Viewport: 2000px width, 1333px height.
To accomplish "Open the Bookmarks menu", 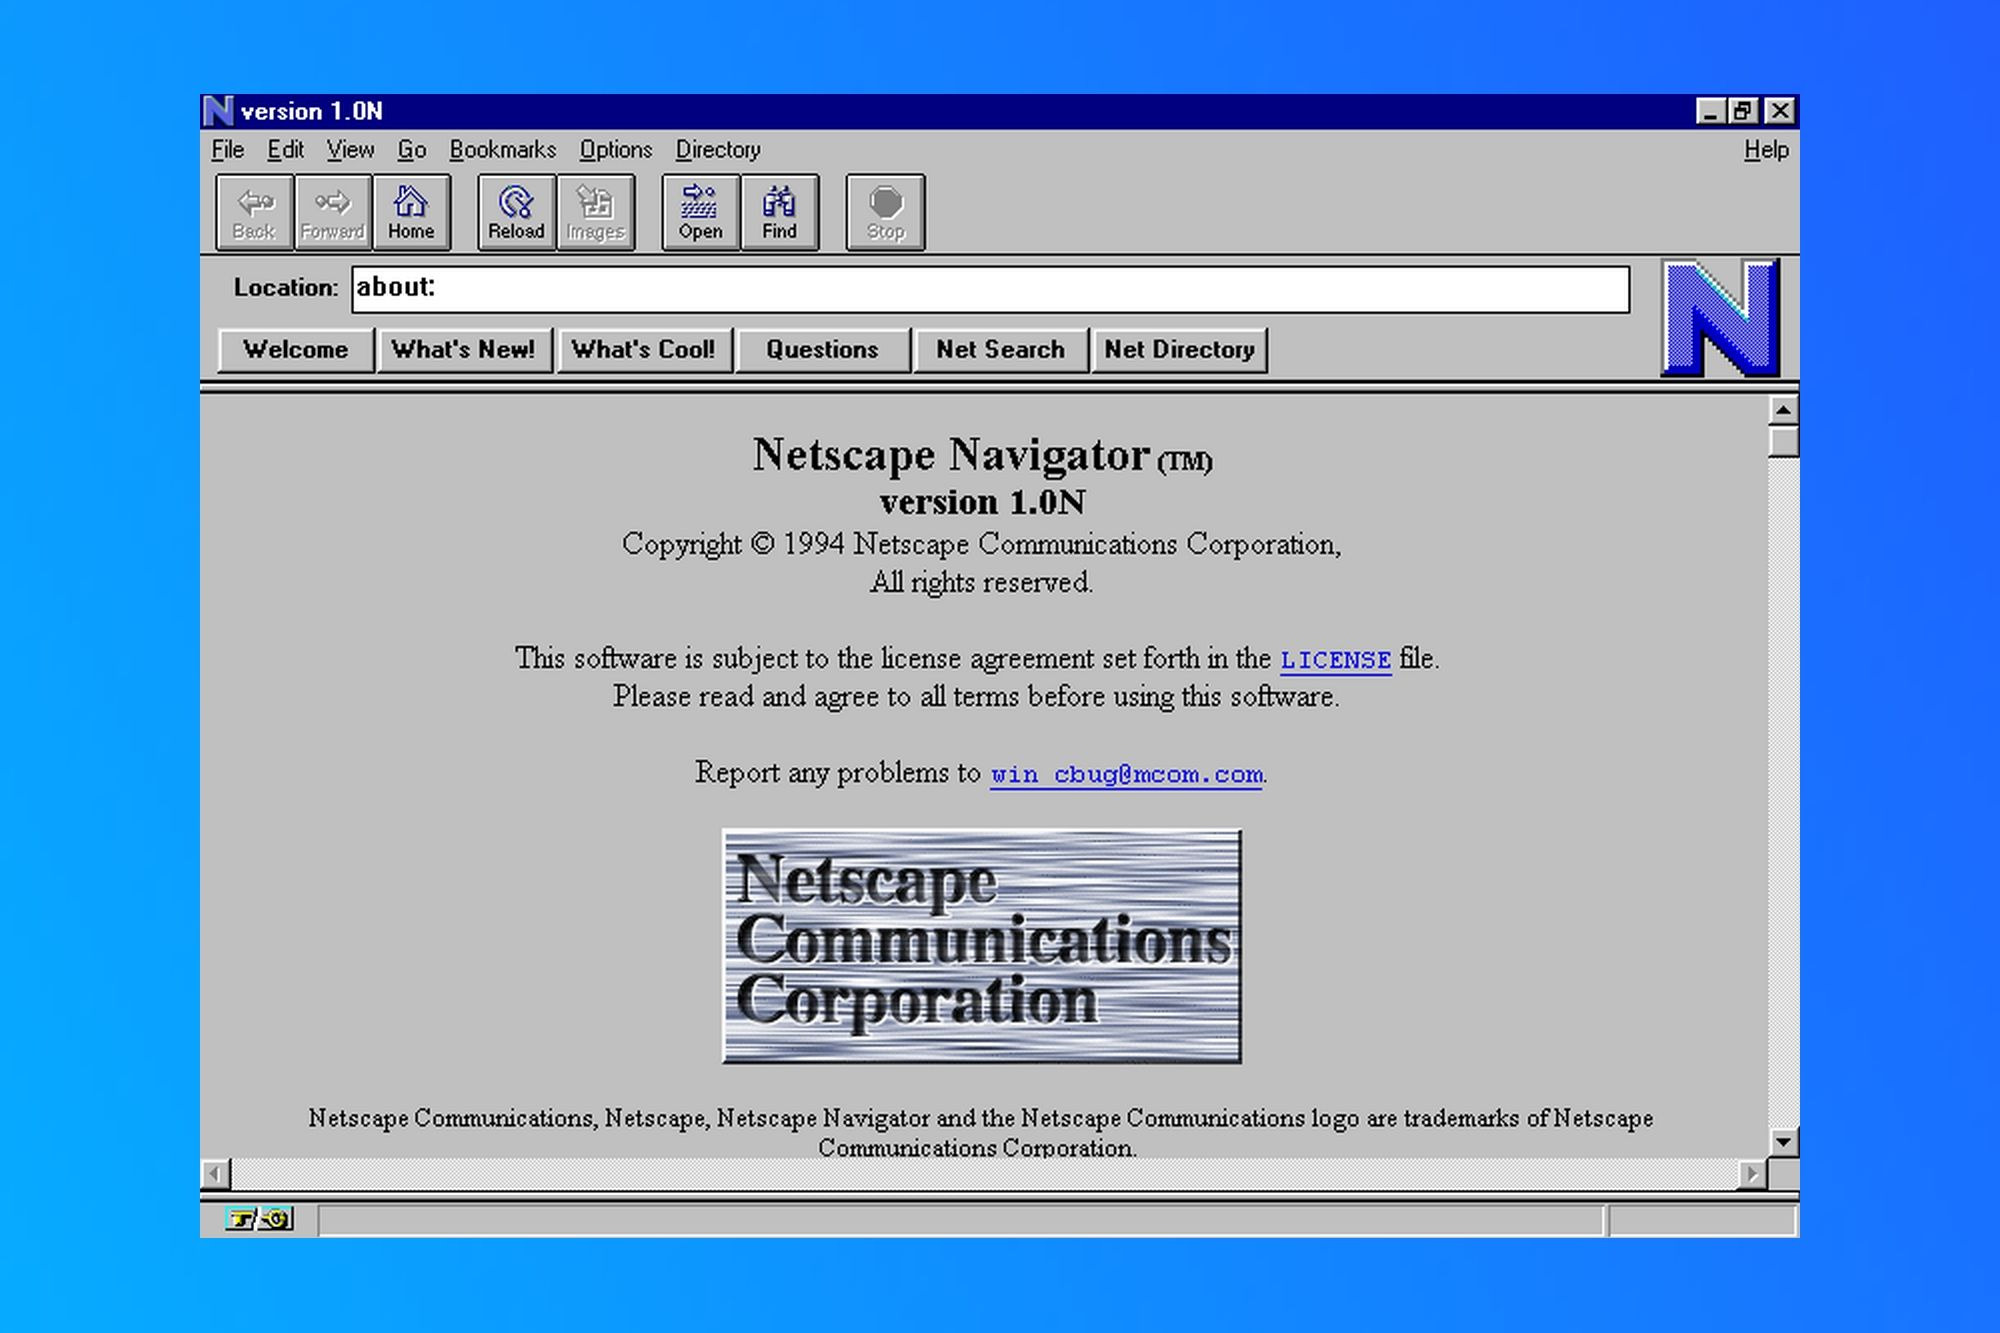I will coord(504,149).
